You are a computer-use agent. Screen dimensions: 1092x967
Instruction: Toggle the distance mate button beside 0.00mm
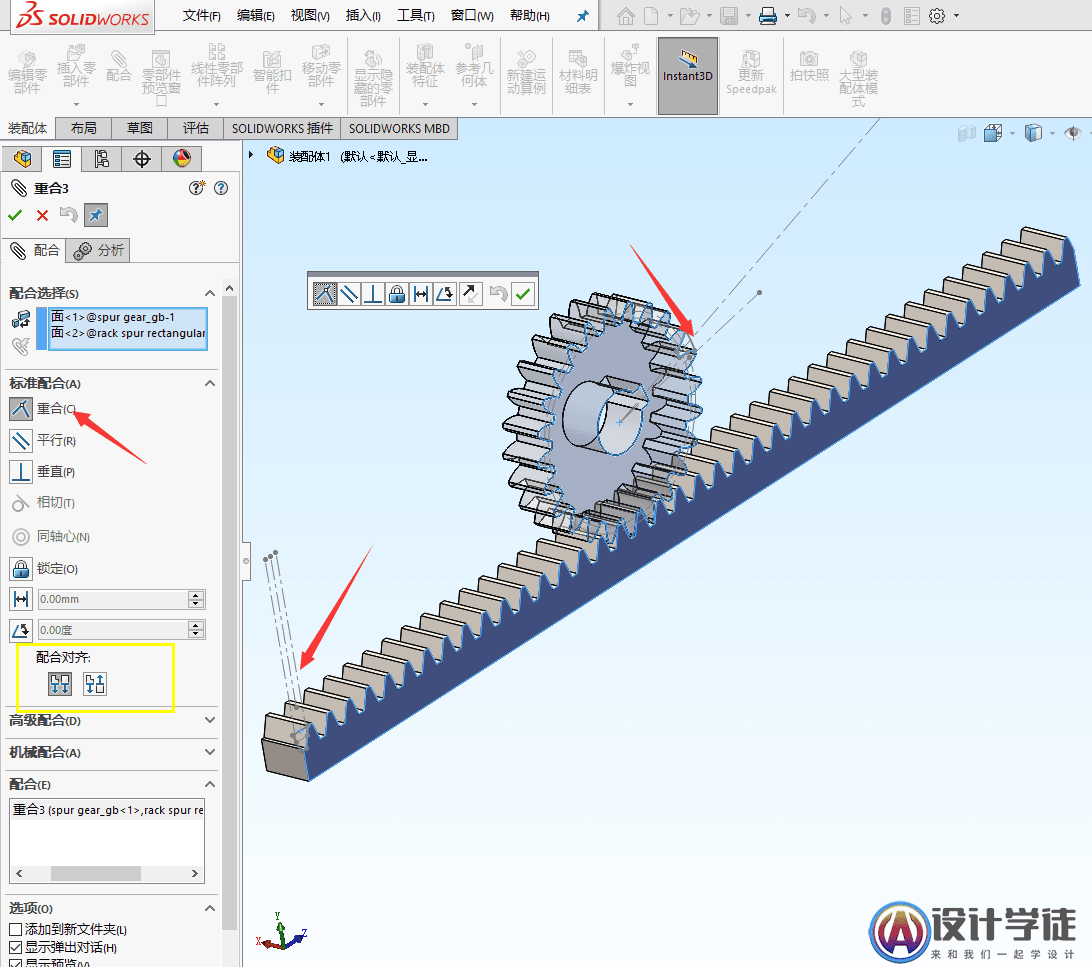21,599
